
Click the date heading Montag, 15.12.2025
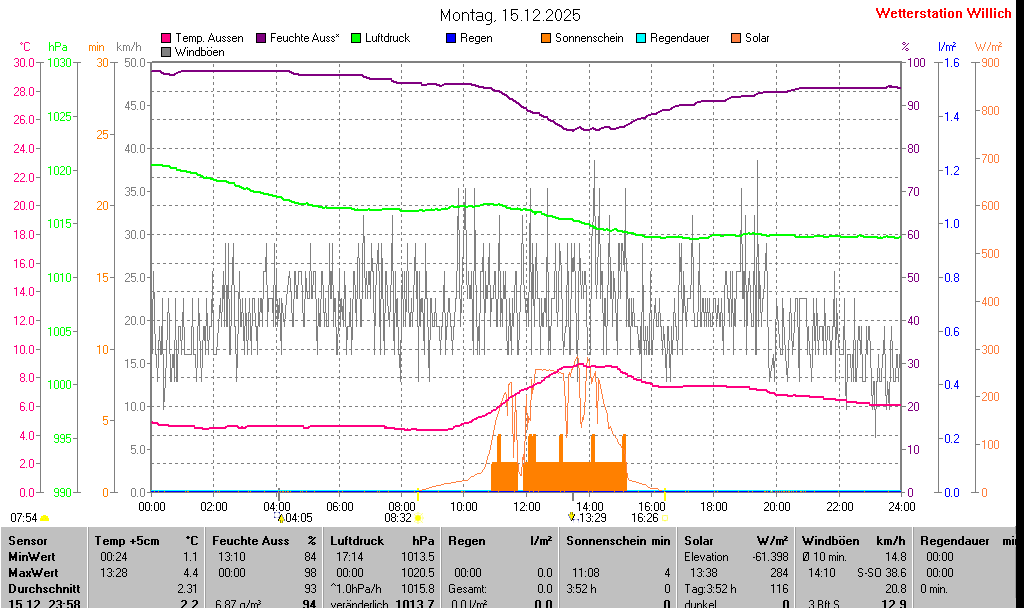(x=510, y=15)
